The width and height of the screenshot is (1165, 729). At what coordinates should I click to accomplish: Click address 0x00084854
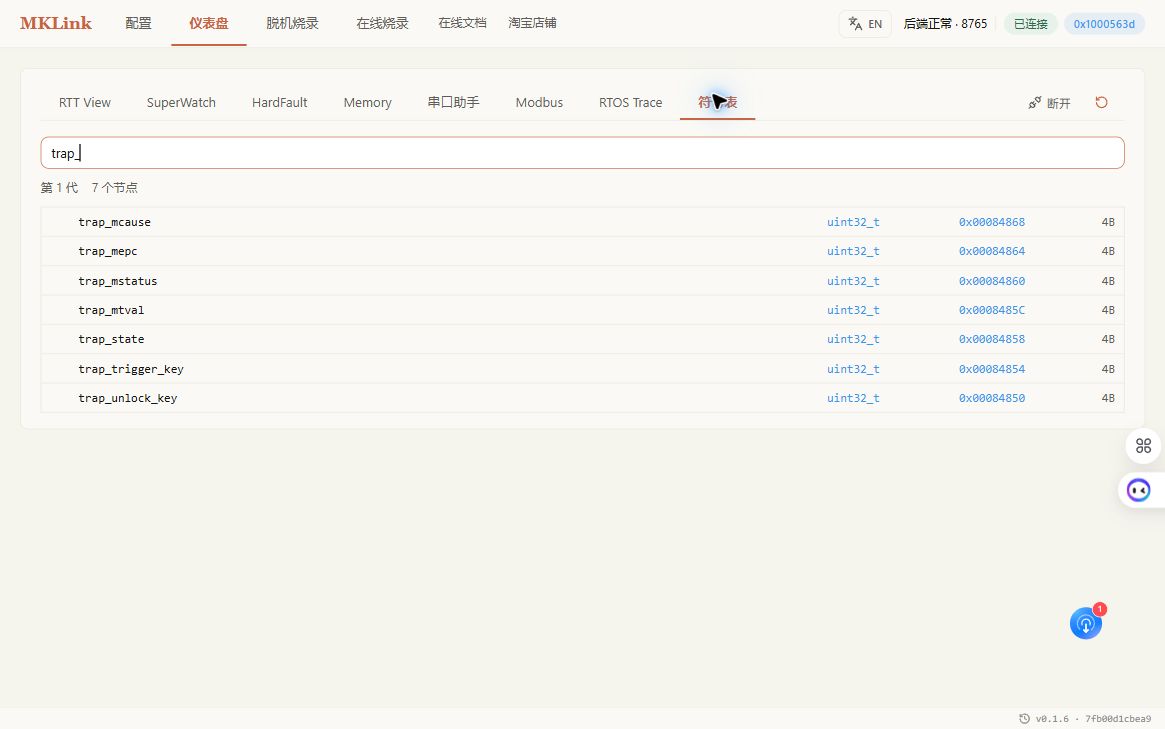(x=991, y=369)
